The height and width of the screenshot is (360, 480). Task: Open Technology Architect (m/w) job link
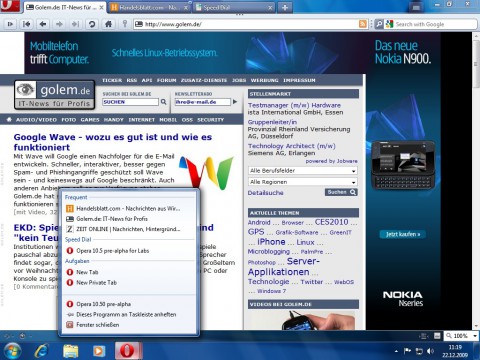pyautogui.click(x=292, y=146)
